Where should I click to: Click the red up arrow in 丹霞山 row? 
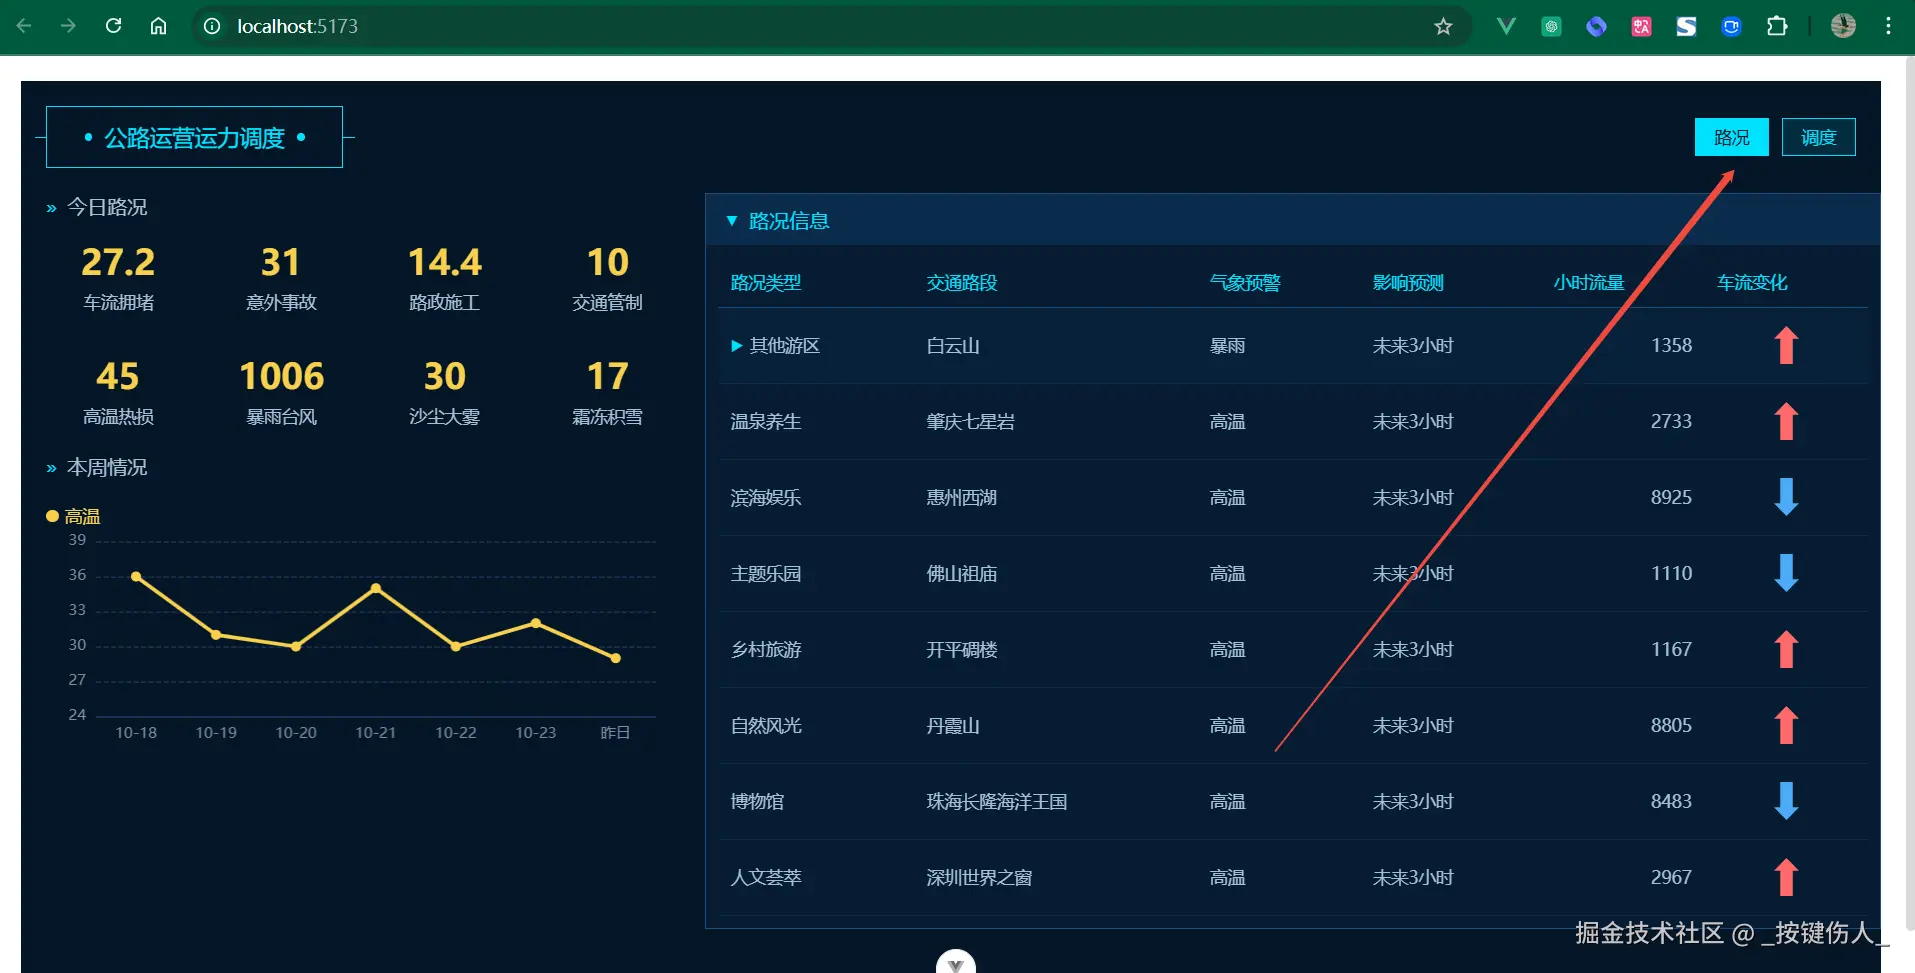1786,725
